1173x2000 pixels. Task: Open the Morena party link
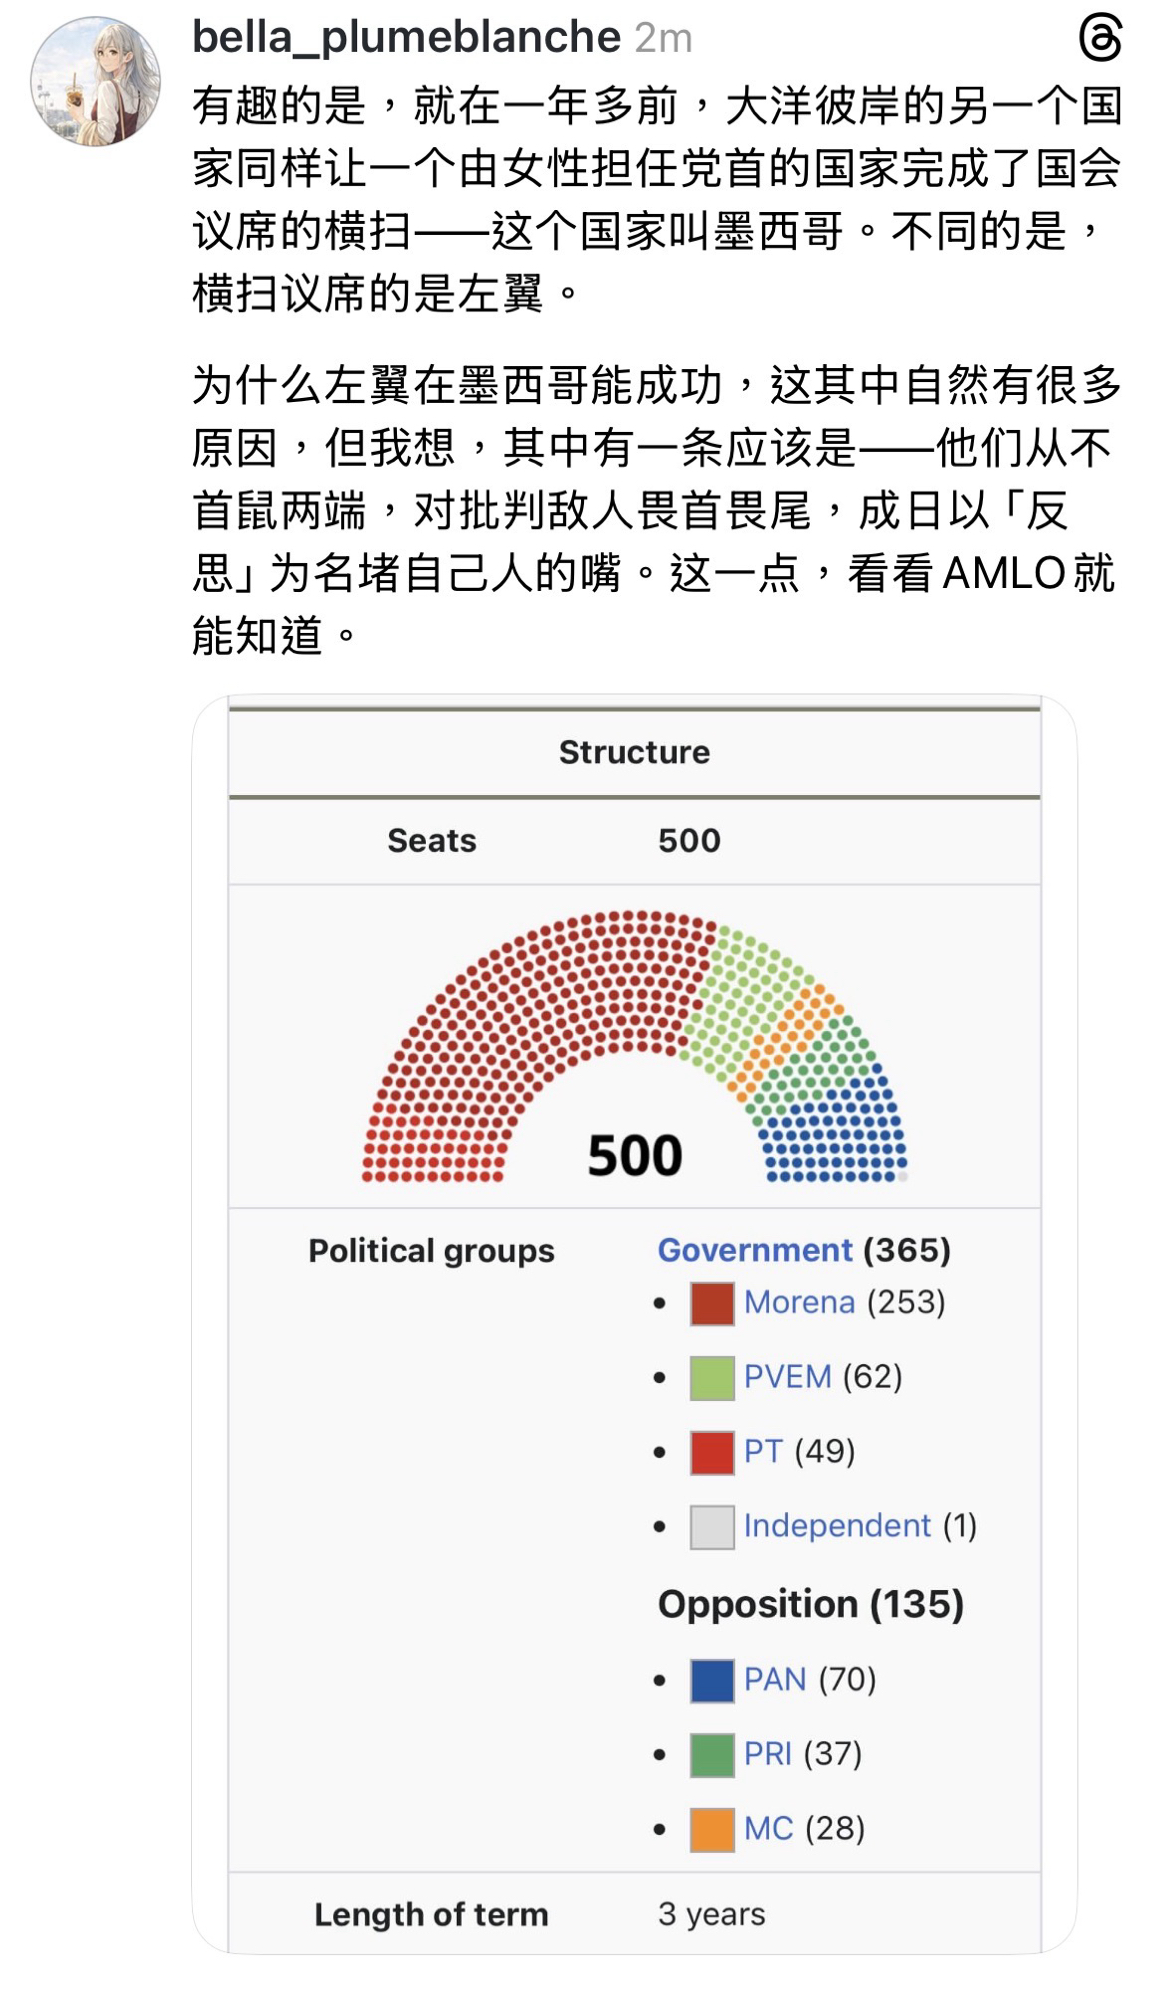tap(799, 1302)
